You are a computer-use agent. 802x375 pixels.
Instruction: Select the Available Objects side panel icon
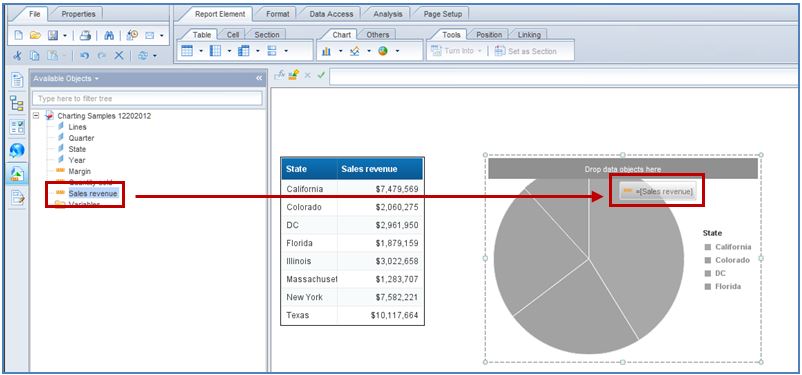17,174
